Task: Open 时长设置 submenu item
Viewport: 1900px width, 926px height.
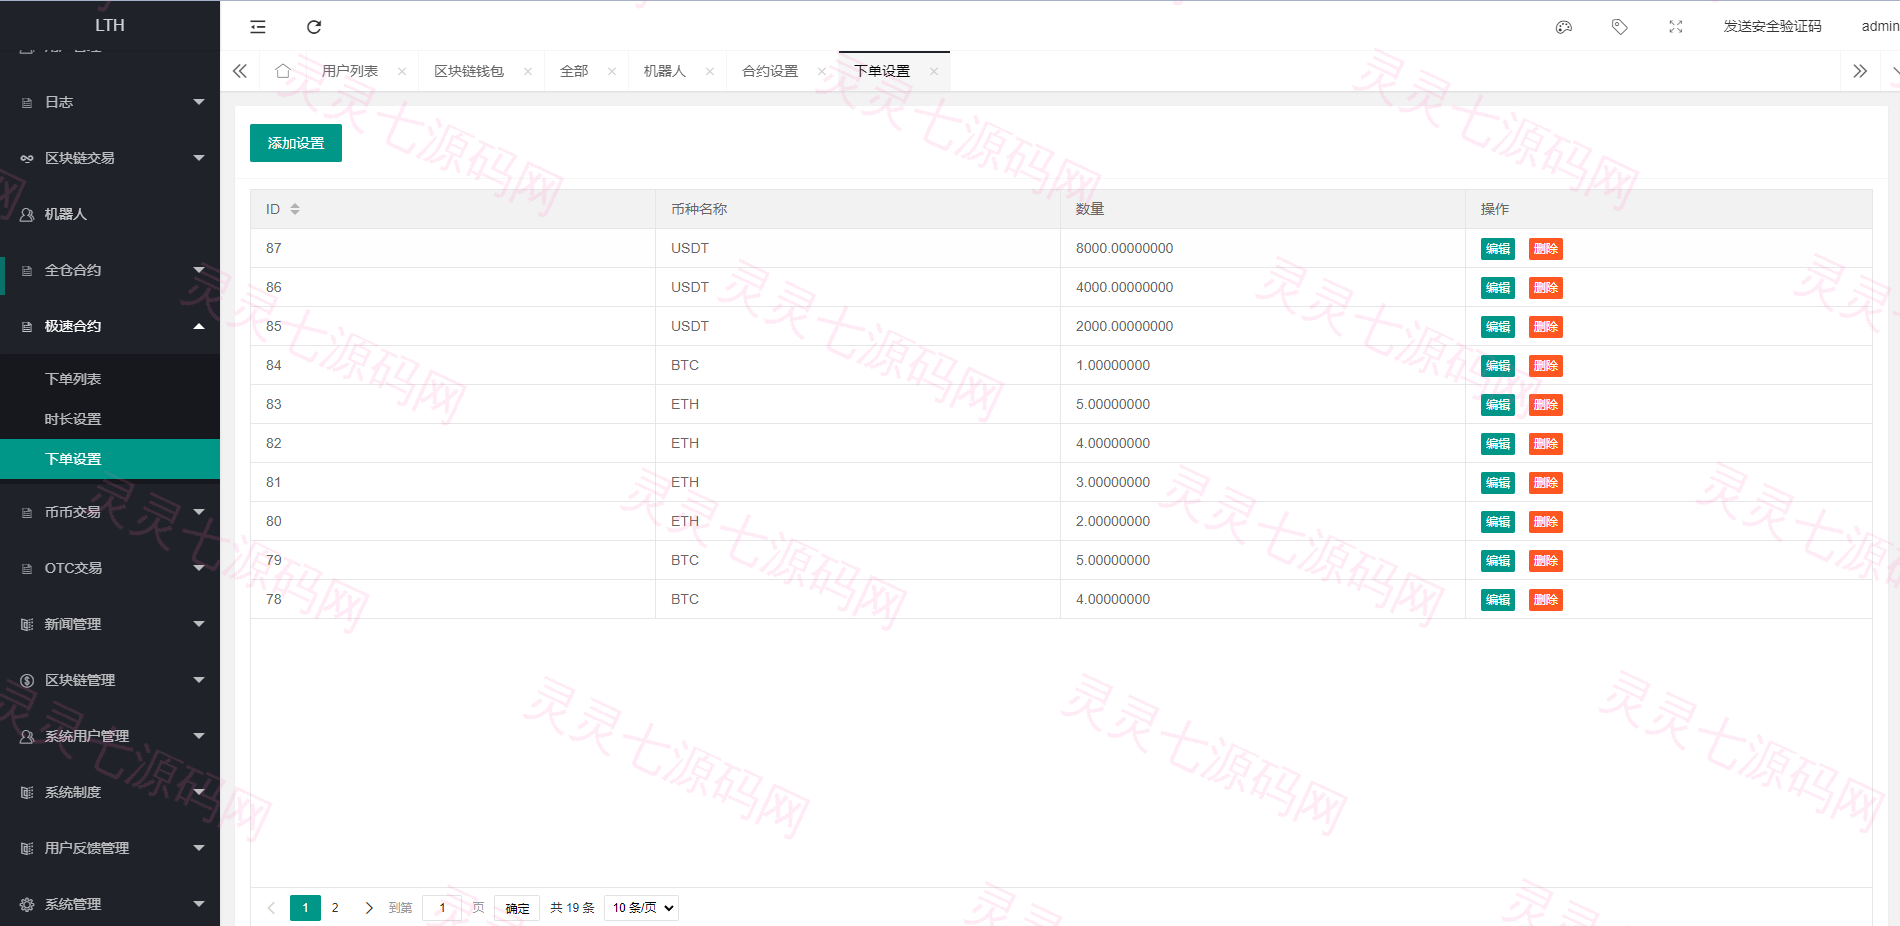Action: 110,419
